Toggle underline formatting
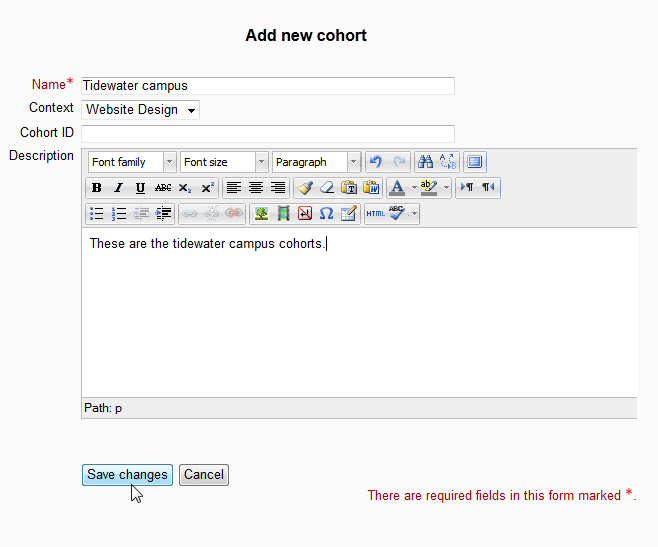Screen dimensions: 658x547 pos(140,188)
